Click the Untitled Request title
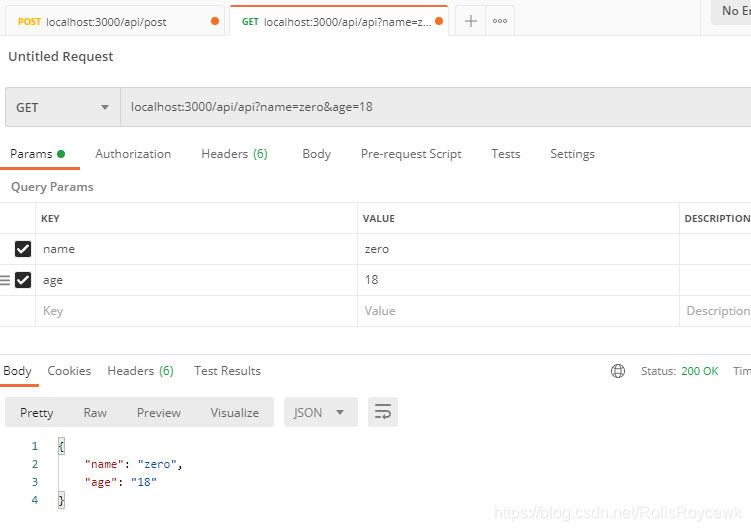751x531 pixels. point(60,56)
